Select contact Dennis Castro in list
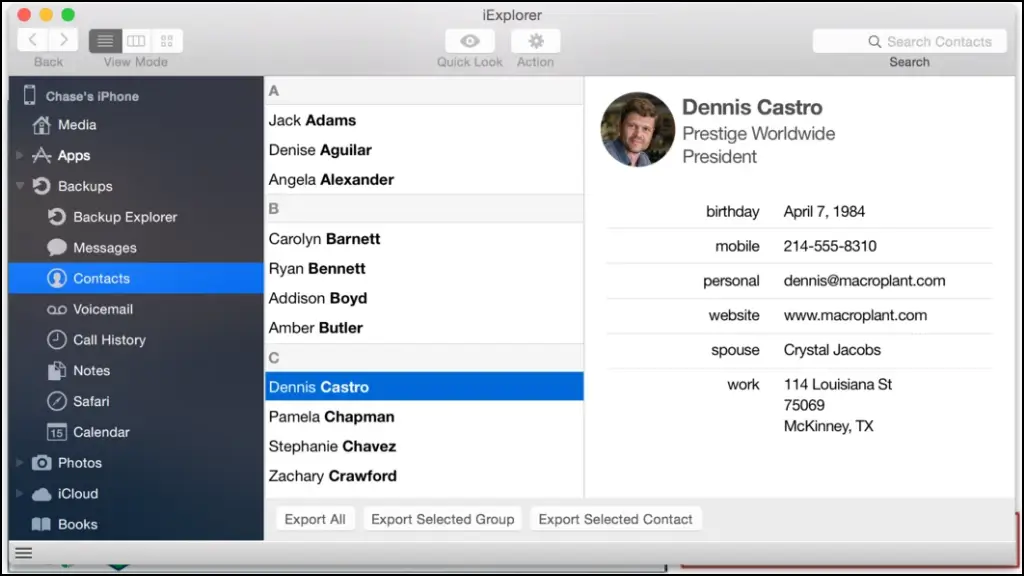 coord(424,387)
